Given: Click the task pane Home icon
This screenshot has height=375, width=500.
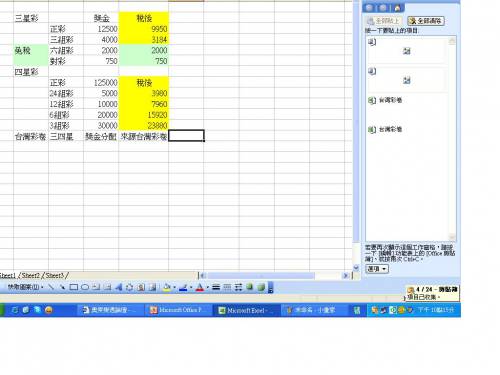Looking at the screenshot, I should point(397,8).
